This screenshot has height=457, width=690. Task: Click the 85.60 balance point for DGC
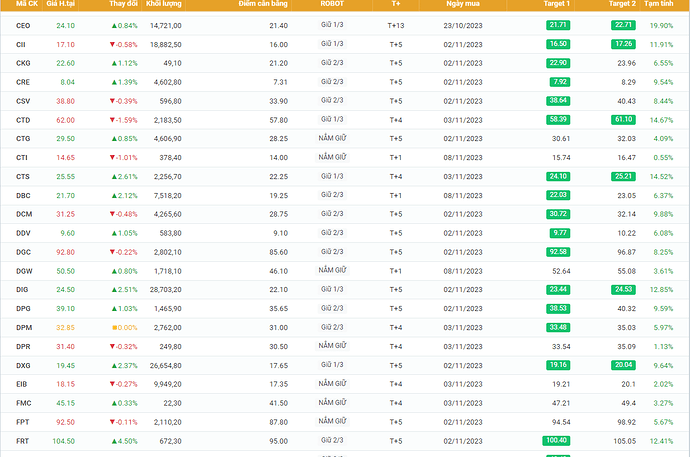pos(279,252)
